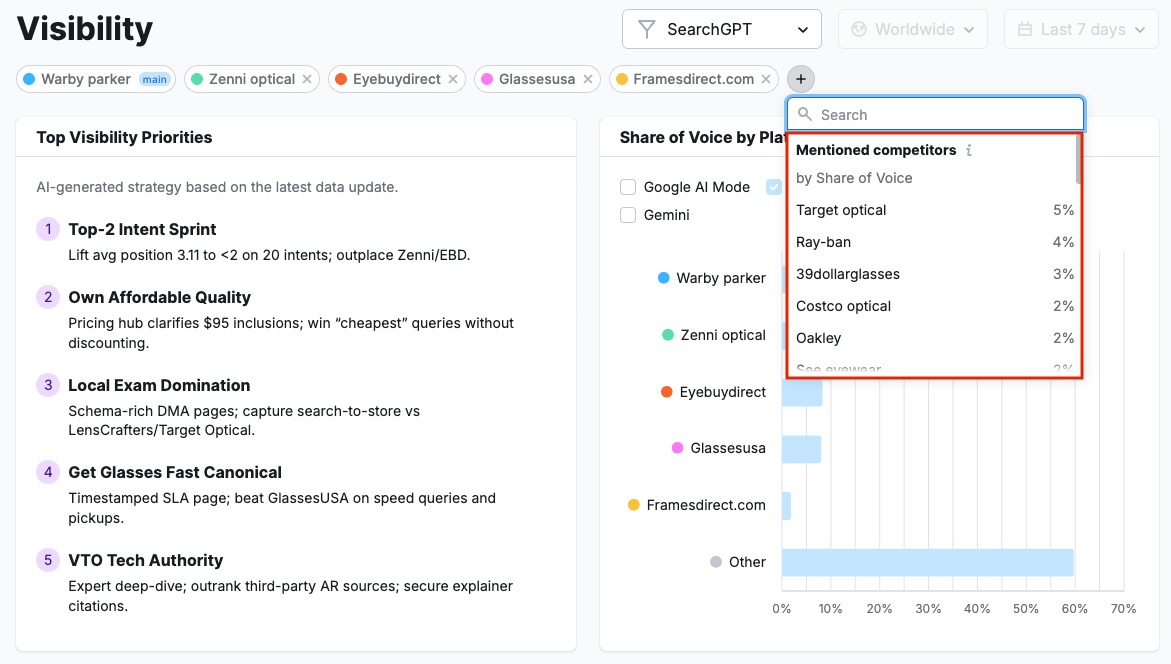Select Costco optical from mentioned competitors
The width and height of the screenshot is (1171, 664).
[x=934, y=306]
